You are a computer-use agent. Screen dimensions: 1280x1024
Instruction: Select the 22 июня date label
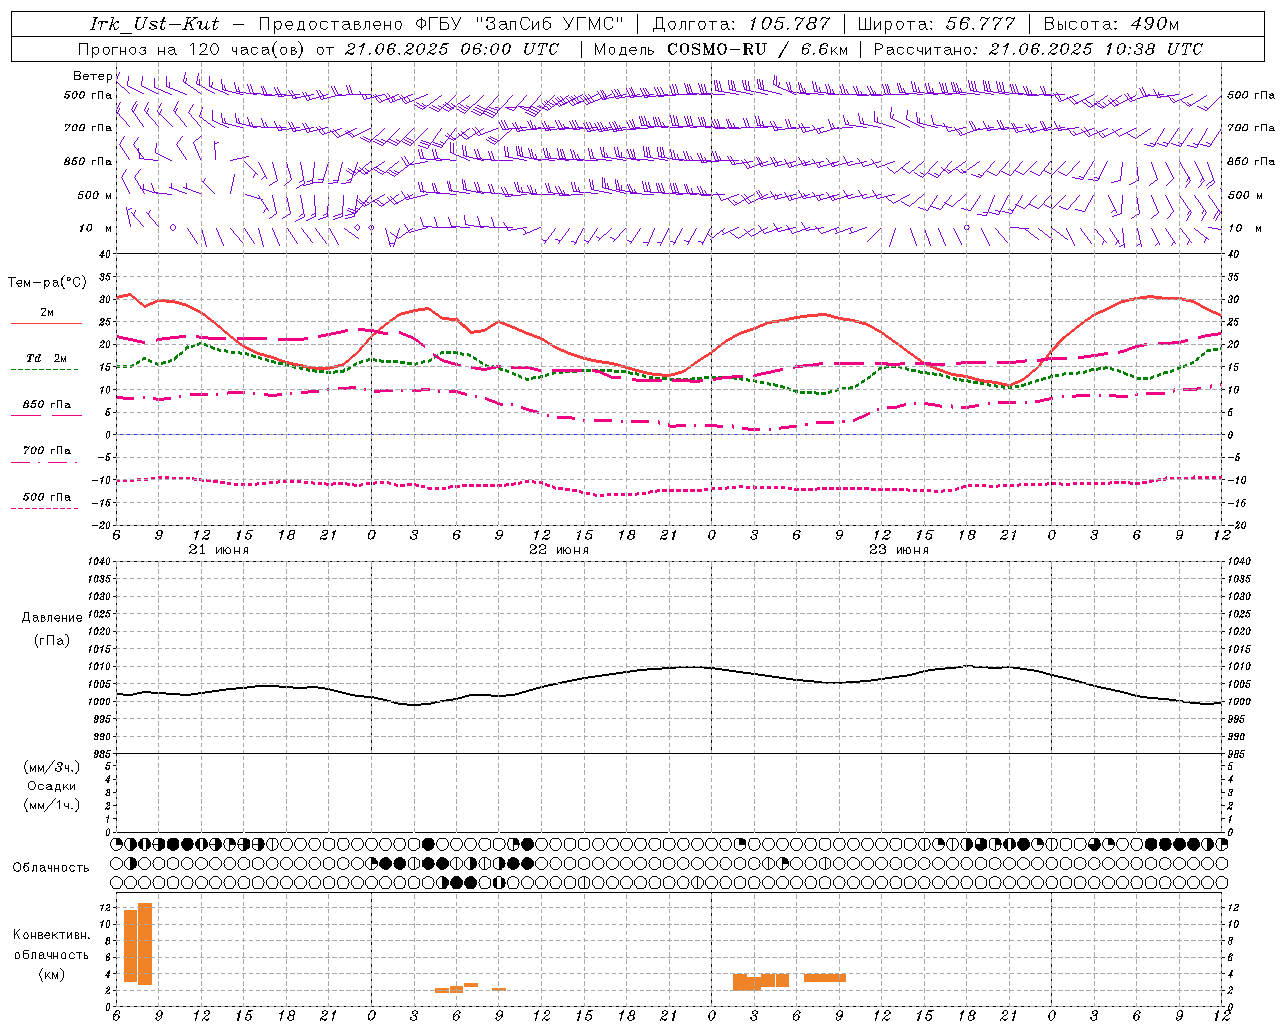(x=559, y=550)
